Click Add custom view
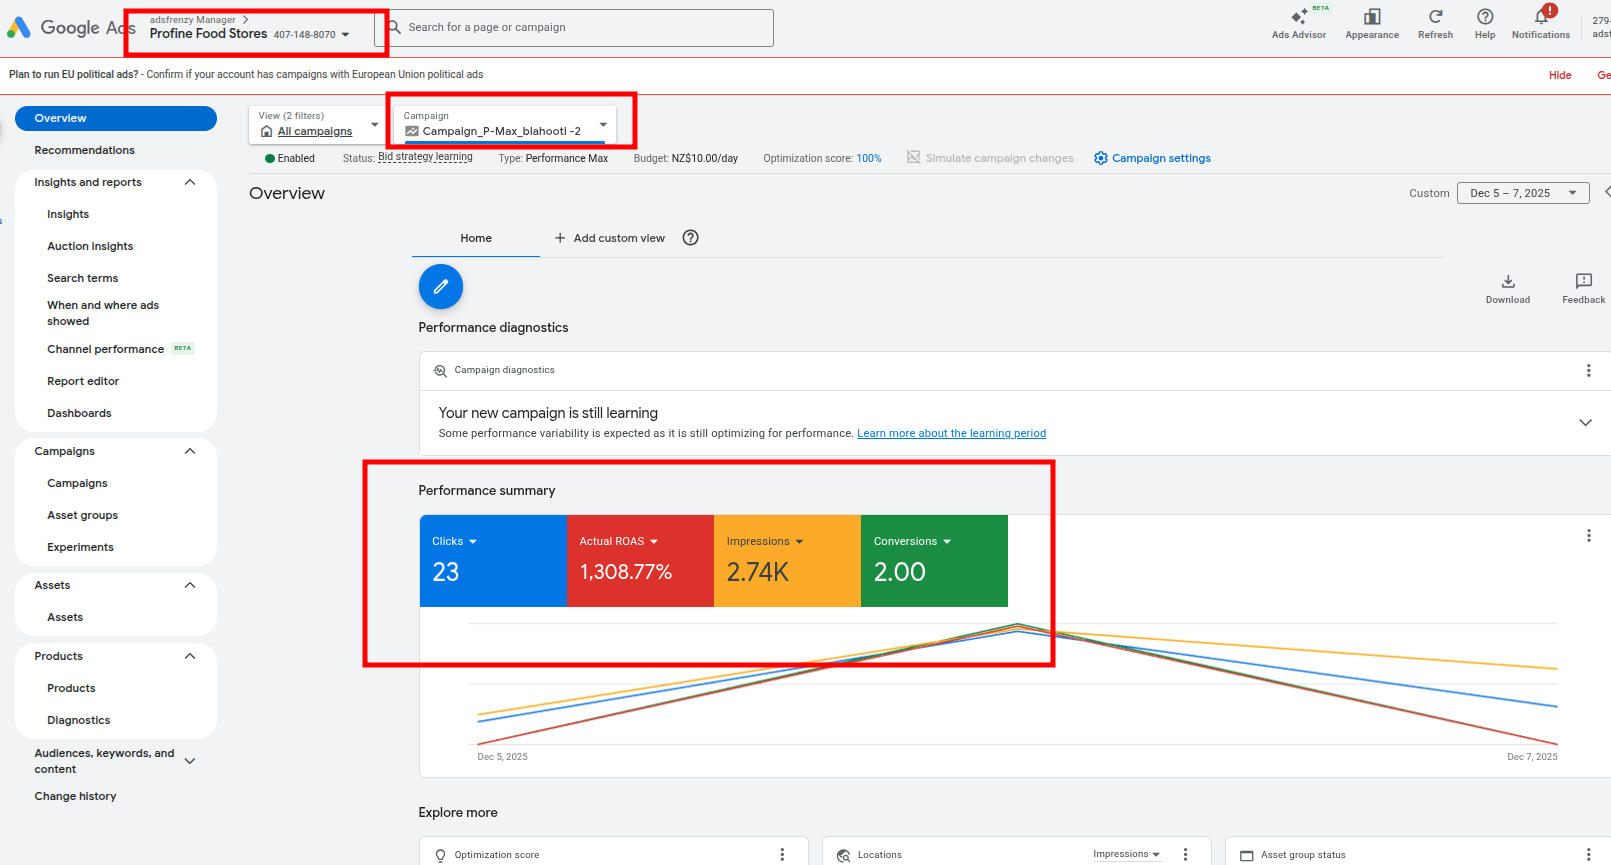 click(609, 238)
